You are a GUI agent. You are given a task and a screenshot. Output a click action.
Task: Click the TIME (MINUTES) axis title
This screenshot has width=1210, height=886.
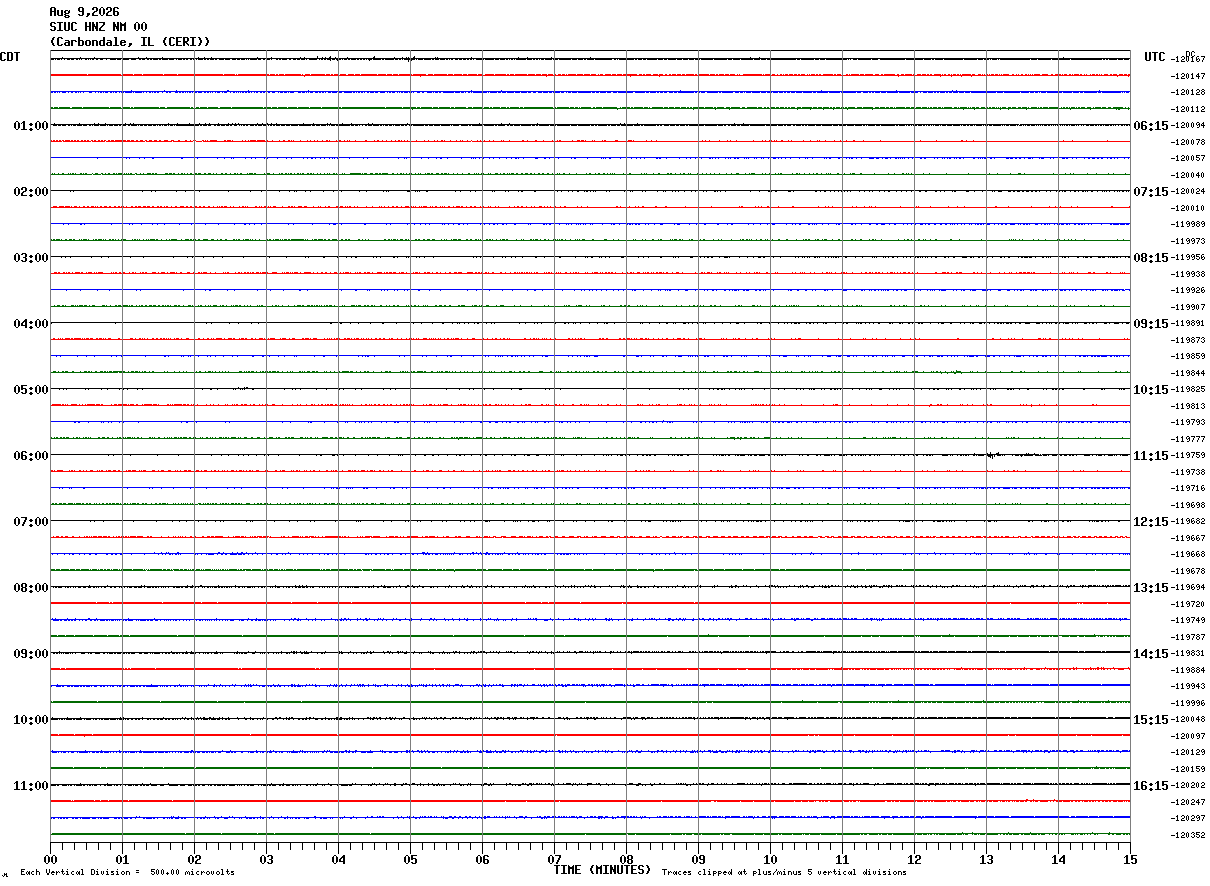[x=602, y=870]
